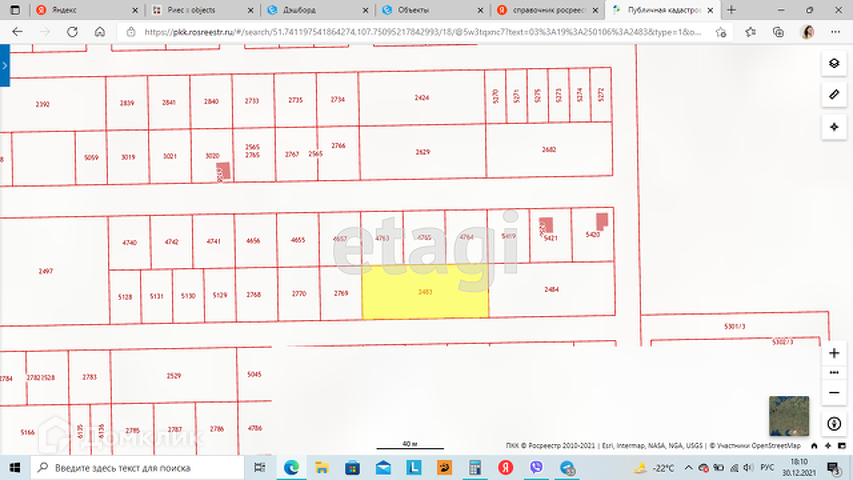Open File Explorer from taskbar
Viewport: 853px width, 480px height.
[322, 467]
